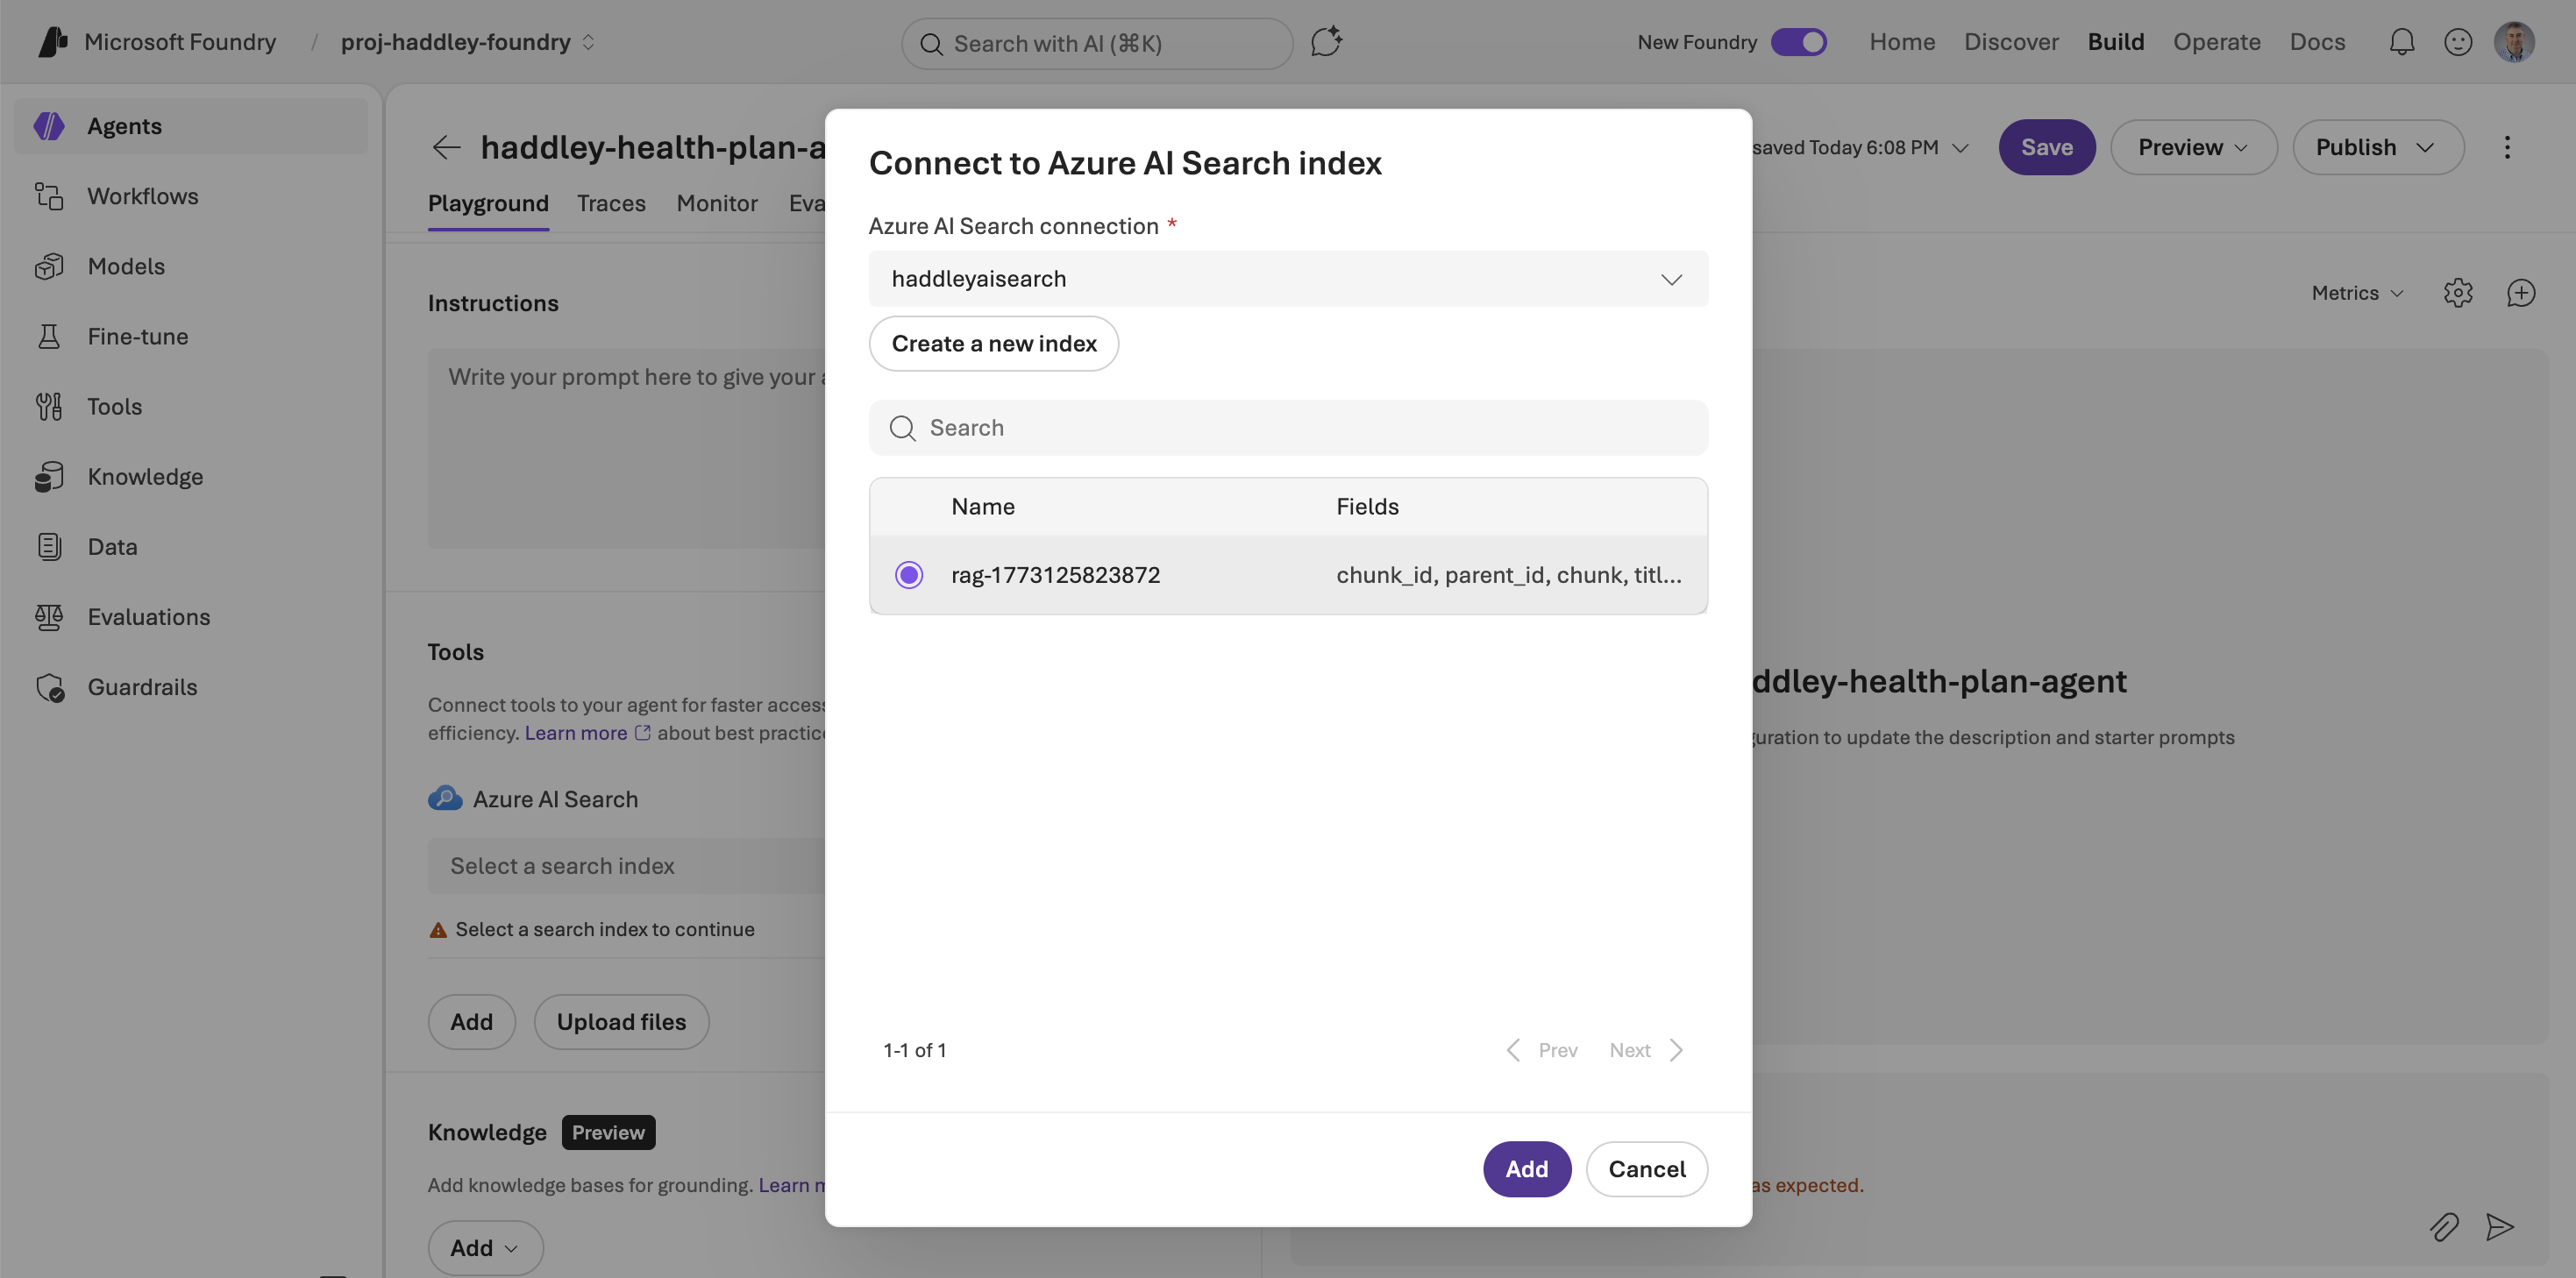
Task: Open the Metrics dropdown
Action: tap(2355, 292)
